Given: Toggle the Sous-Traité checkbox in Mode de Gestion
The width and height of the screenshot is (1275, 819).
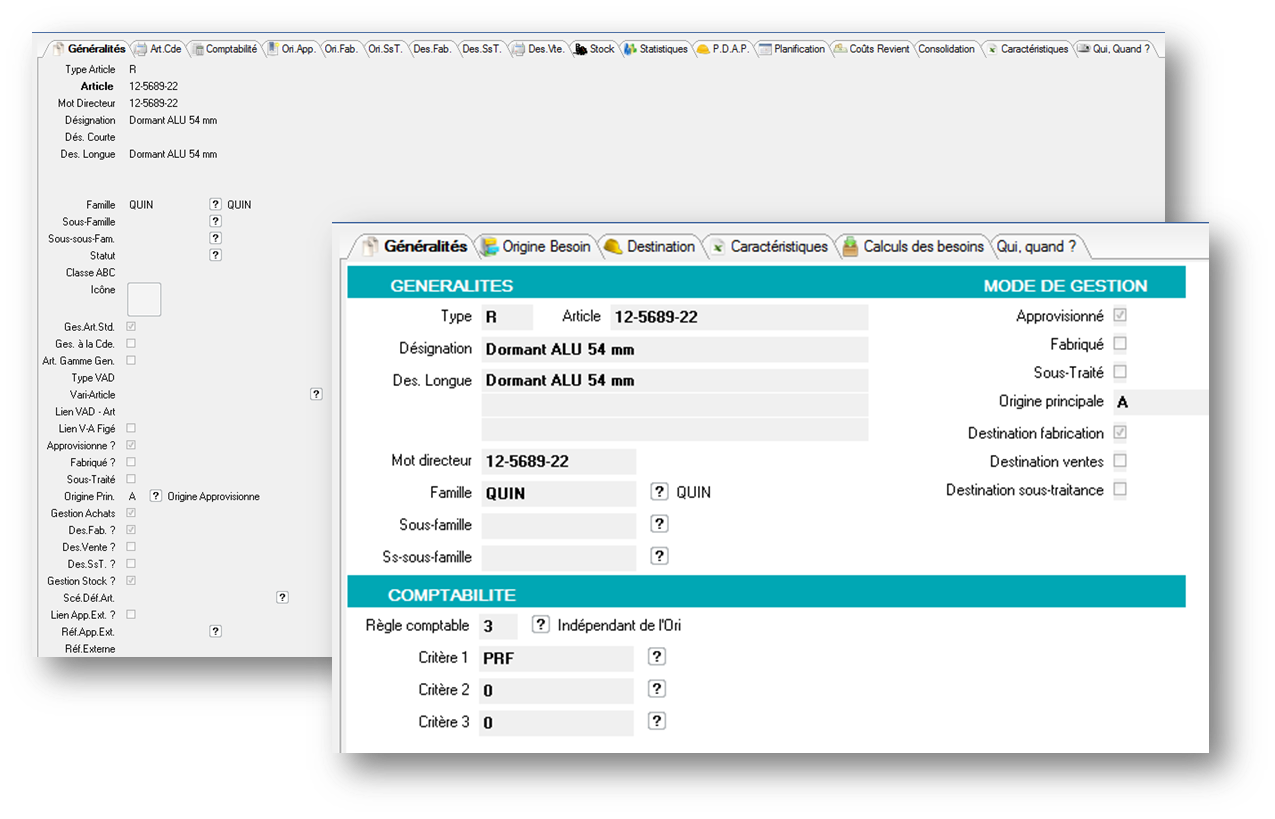Looking at the screenshot, I should coord(1120,372).
